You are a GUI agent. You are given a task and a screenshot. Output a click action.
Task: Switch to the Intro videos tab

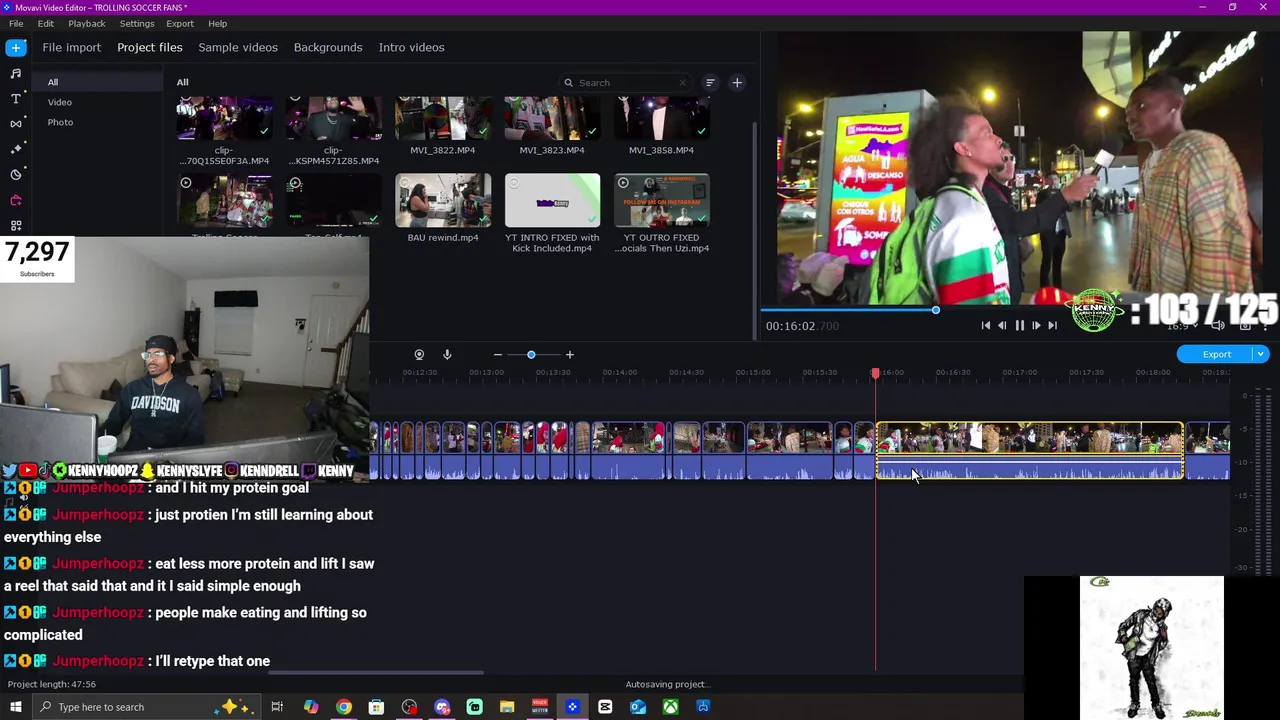point(411,47)
